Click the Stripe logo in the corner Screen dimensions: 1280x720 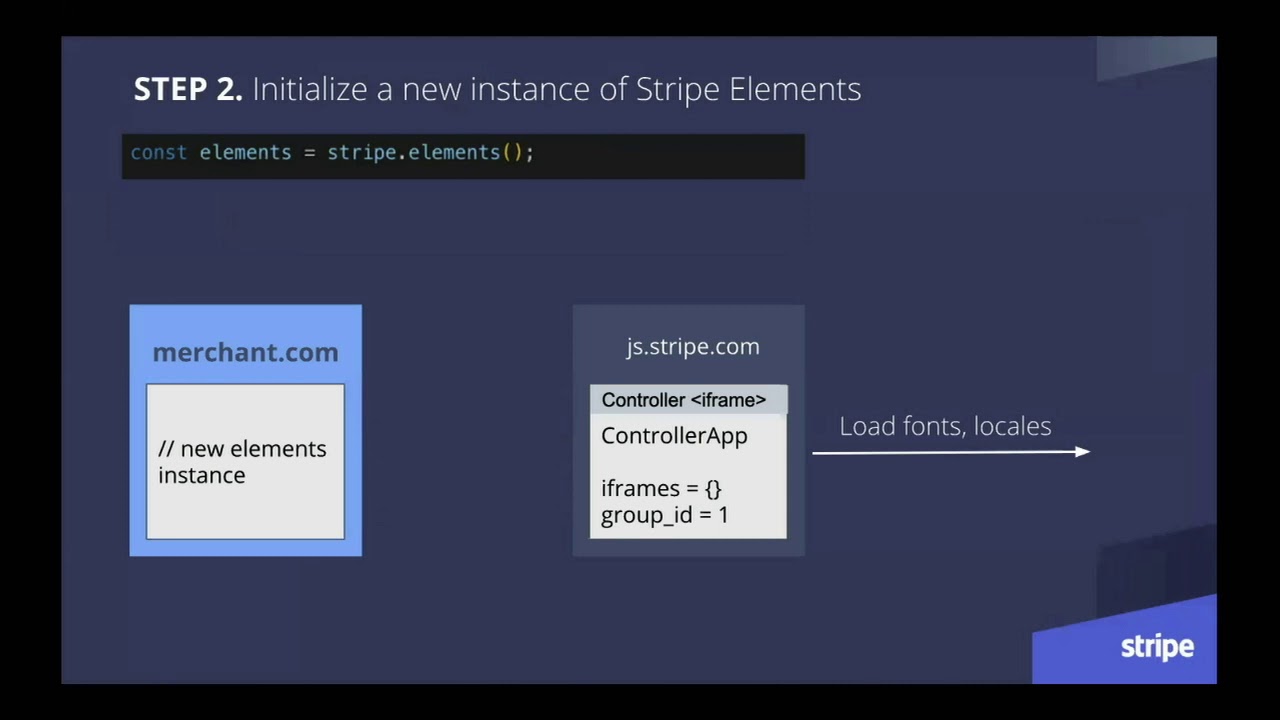tap(1157, 647)
